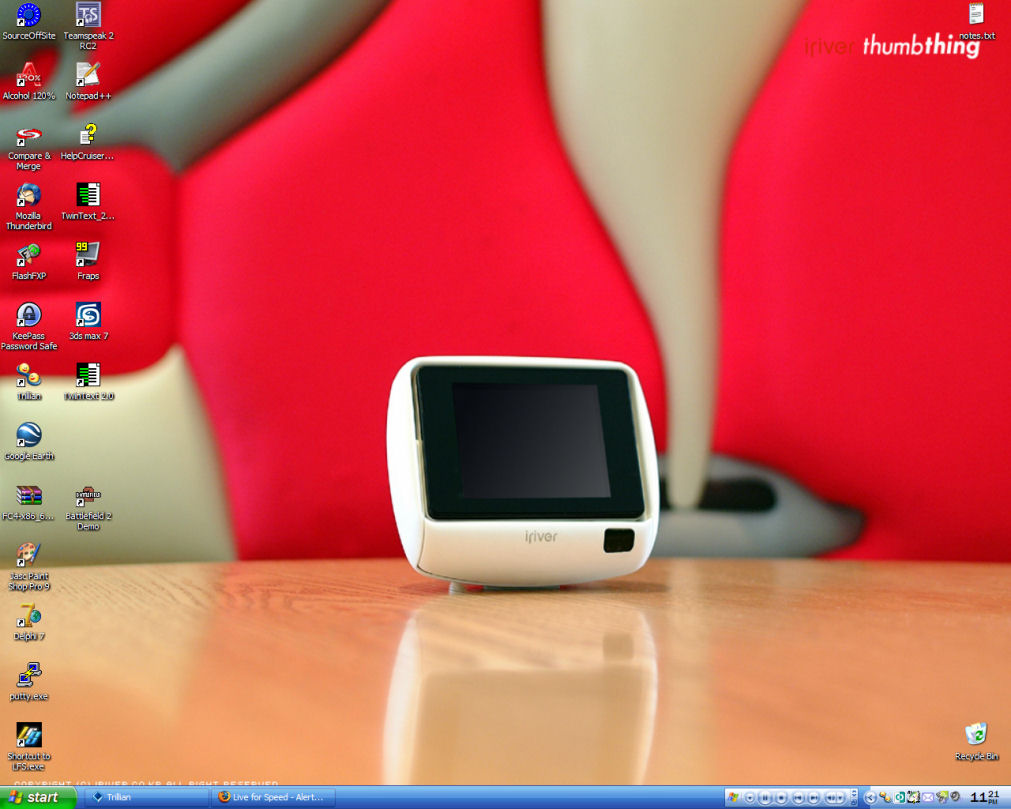The width and height of the screenshot is (1011, 809).
Task: Select the HelpCruiser desktop icon
Action: (x=88, y=142)
